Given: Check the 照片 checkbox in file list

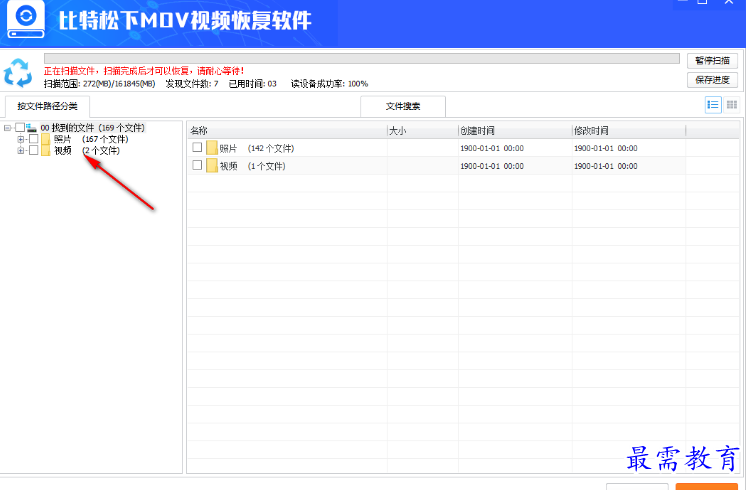Looking at the screenshot, I should coord(197,148).
